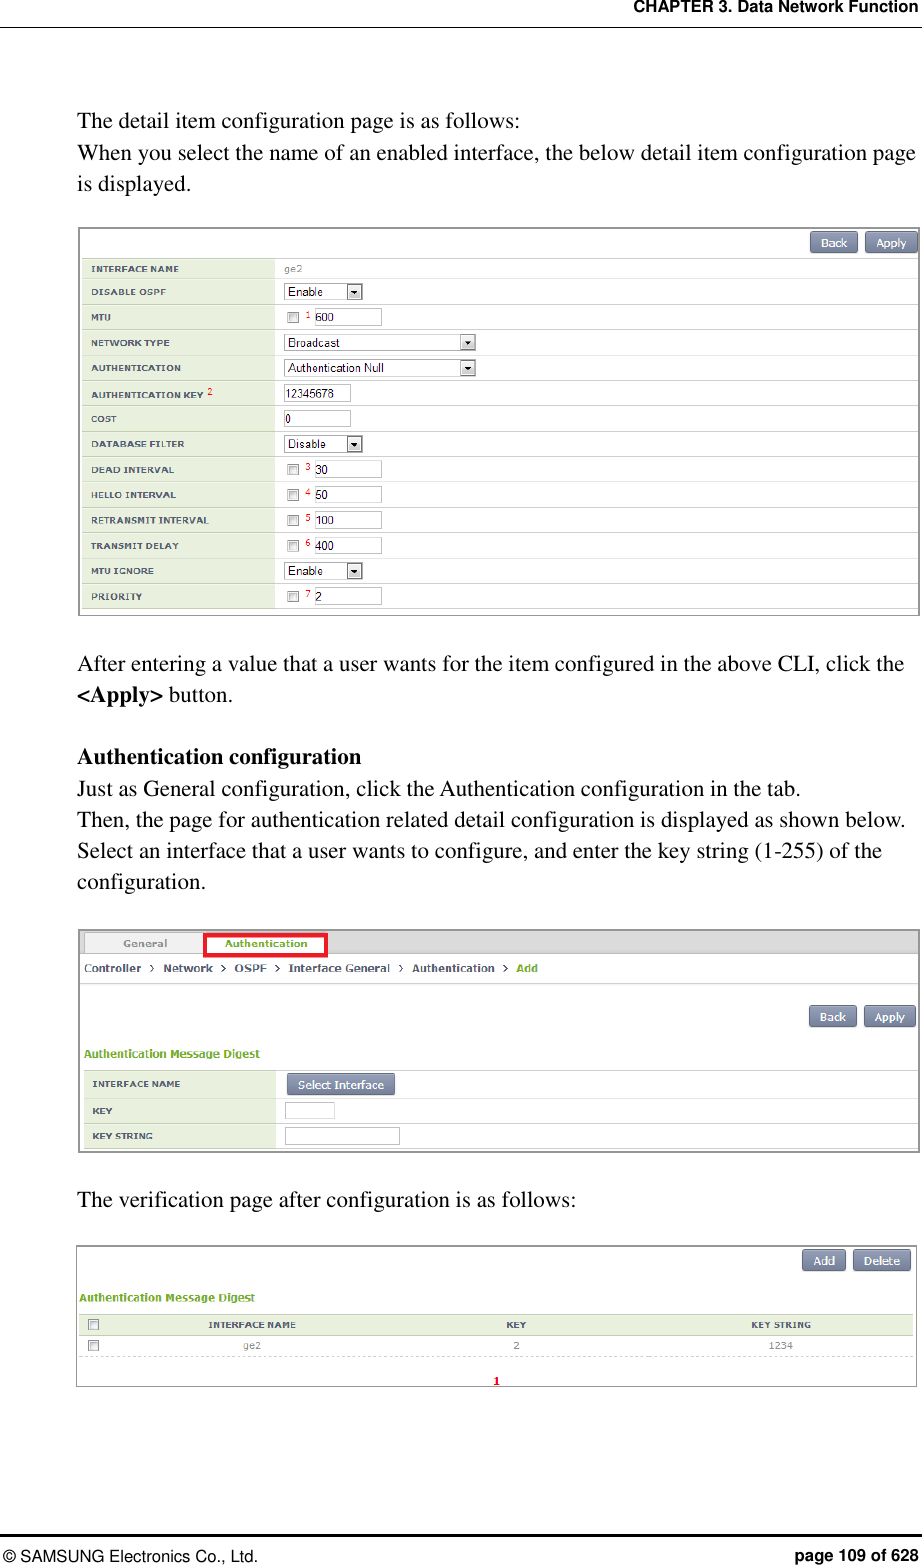Click the key value 2 in ge2 row
Viewport: 922px width, 1565px height.
click(x=517, y=1346)
